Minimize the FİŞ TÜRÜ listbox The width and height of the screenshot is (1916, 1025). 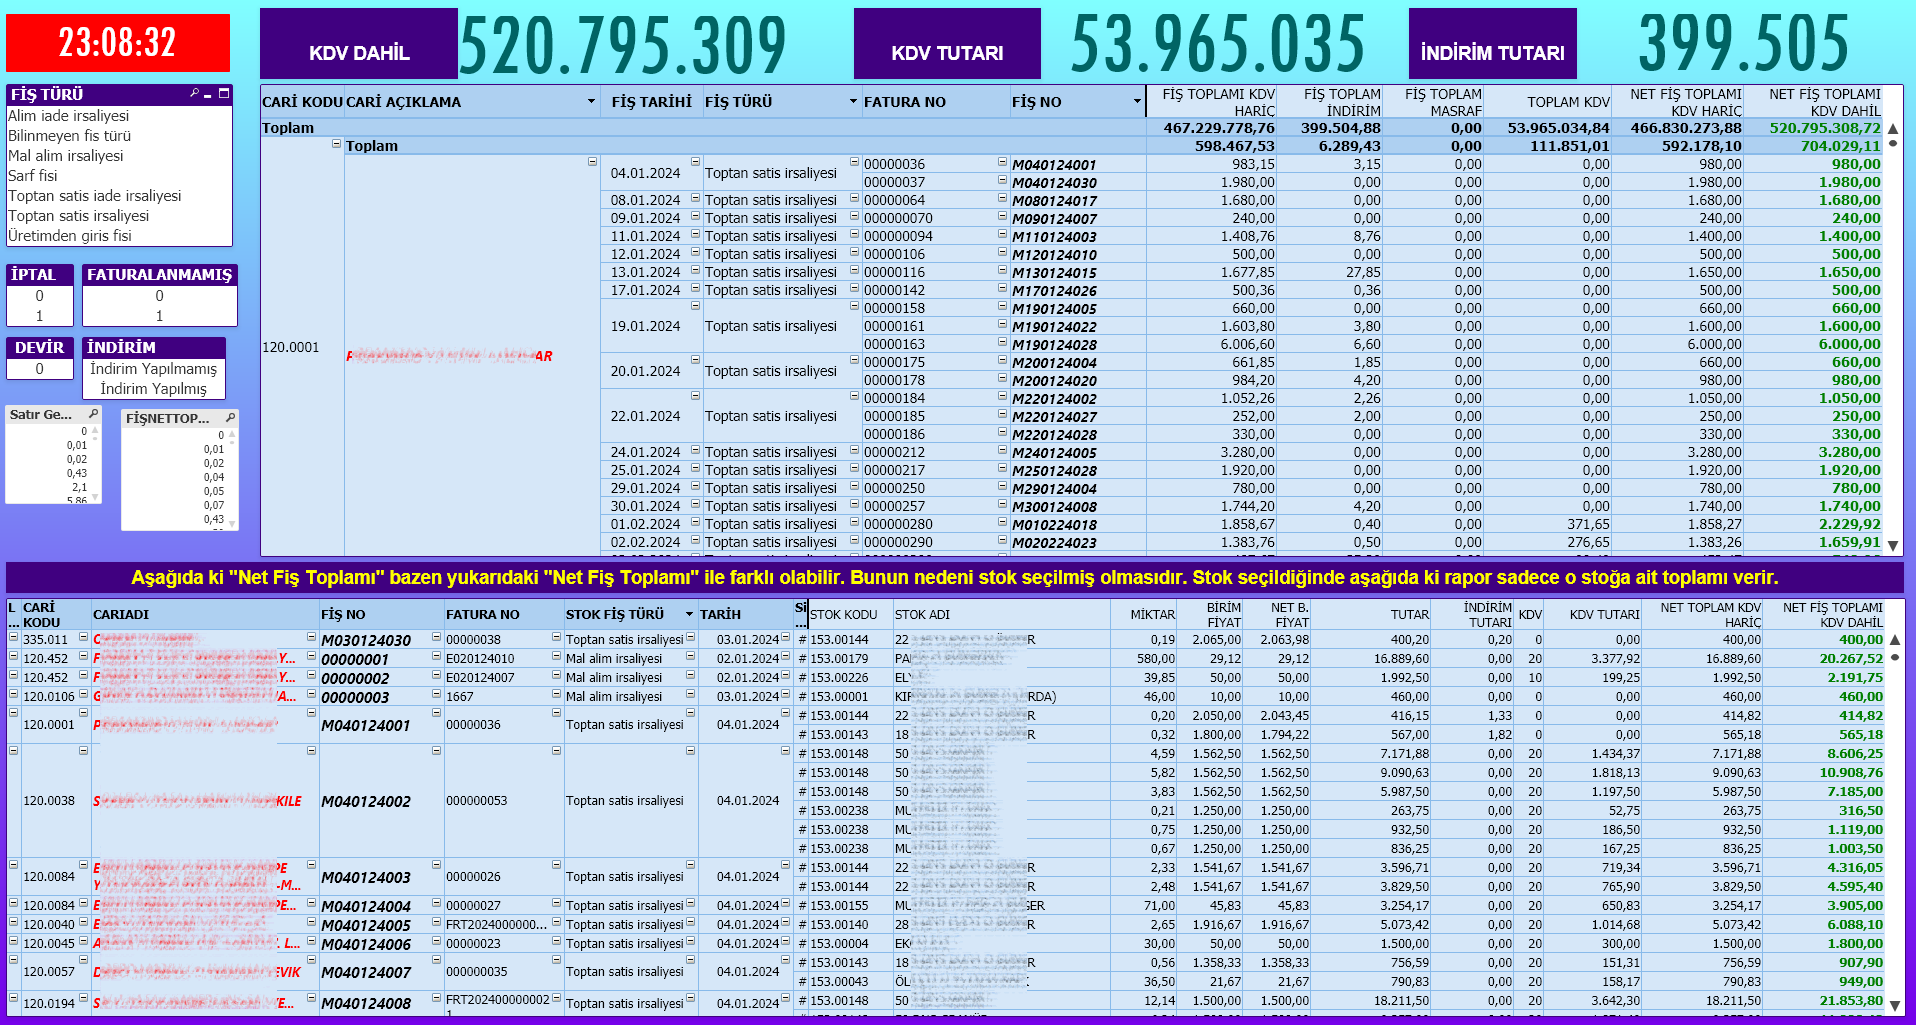[208, 94]
